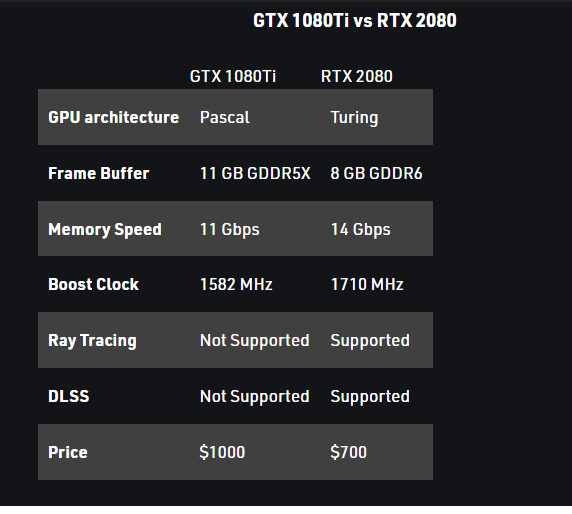Select the Ray Tracing row label

(x=92, y=341)
